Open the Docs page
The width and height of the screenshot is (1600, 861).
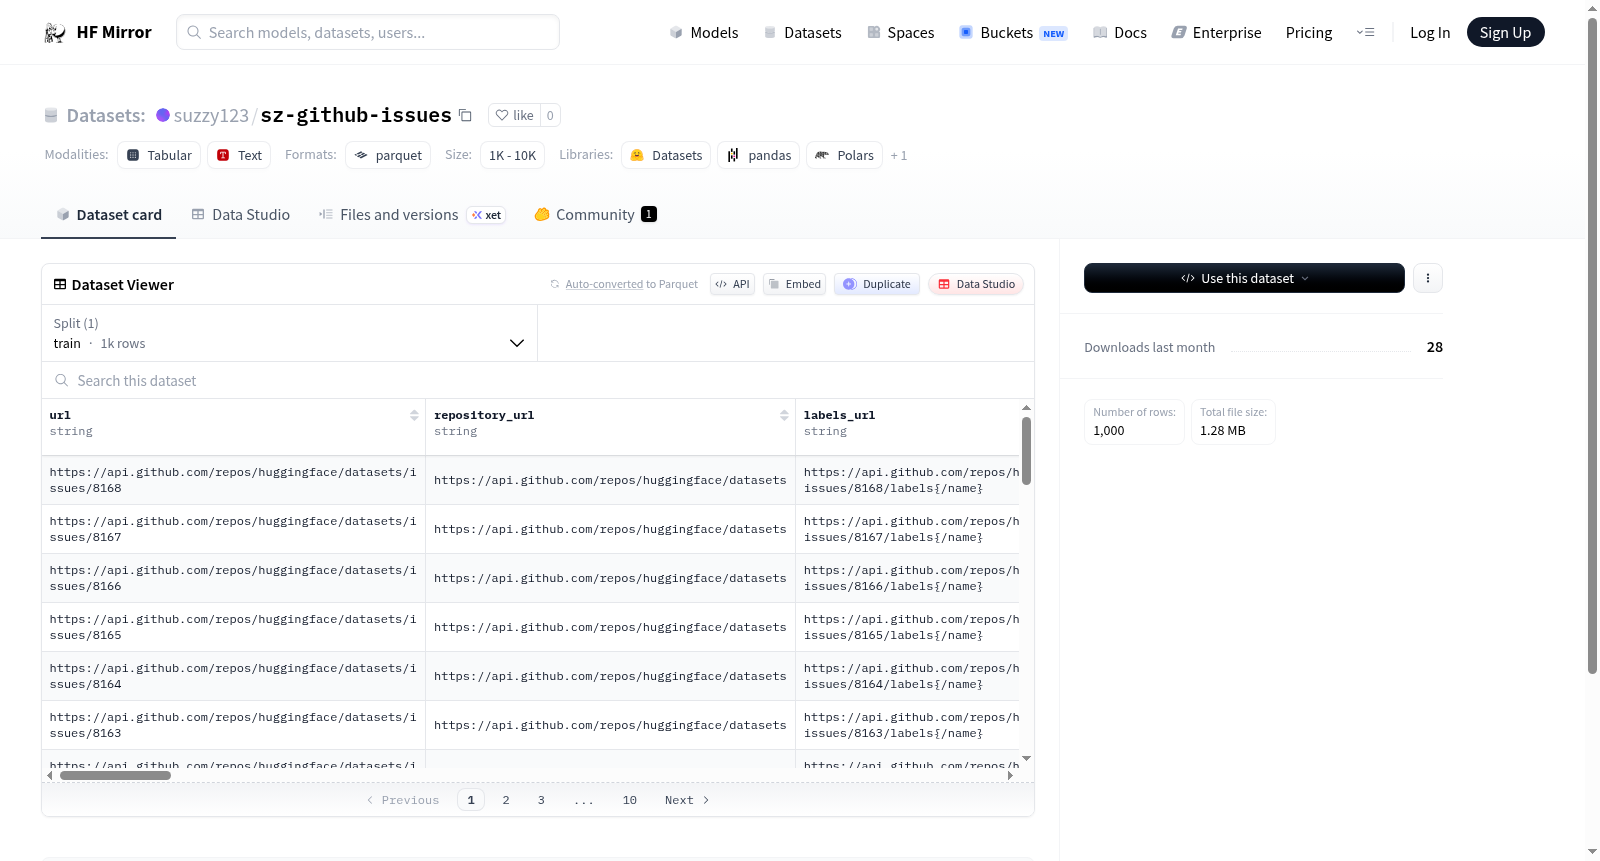1120,33
